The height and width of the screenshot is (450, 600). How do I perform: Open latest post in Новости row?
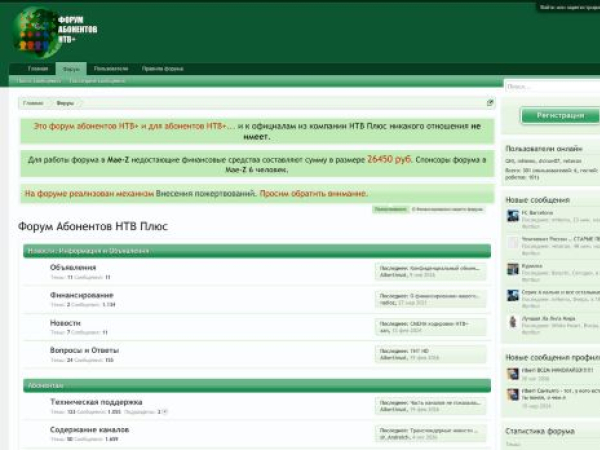(439, 324)
